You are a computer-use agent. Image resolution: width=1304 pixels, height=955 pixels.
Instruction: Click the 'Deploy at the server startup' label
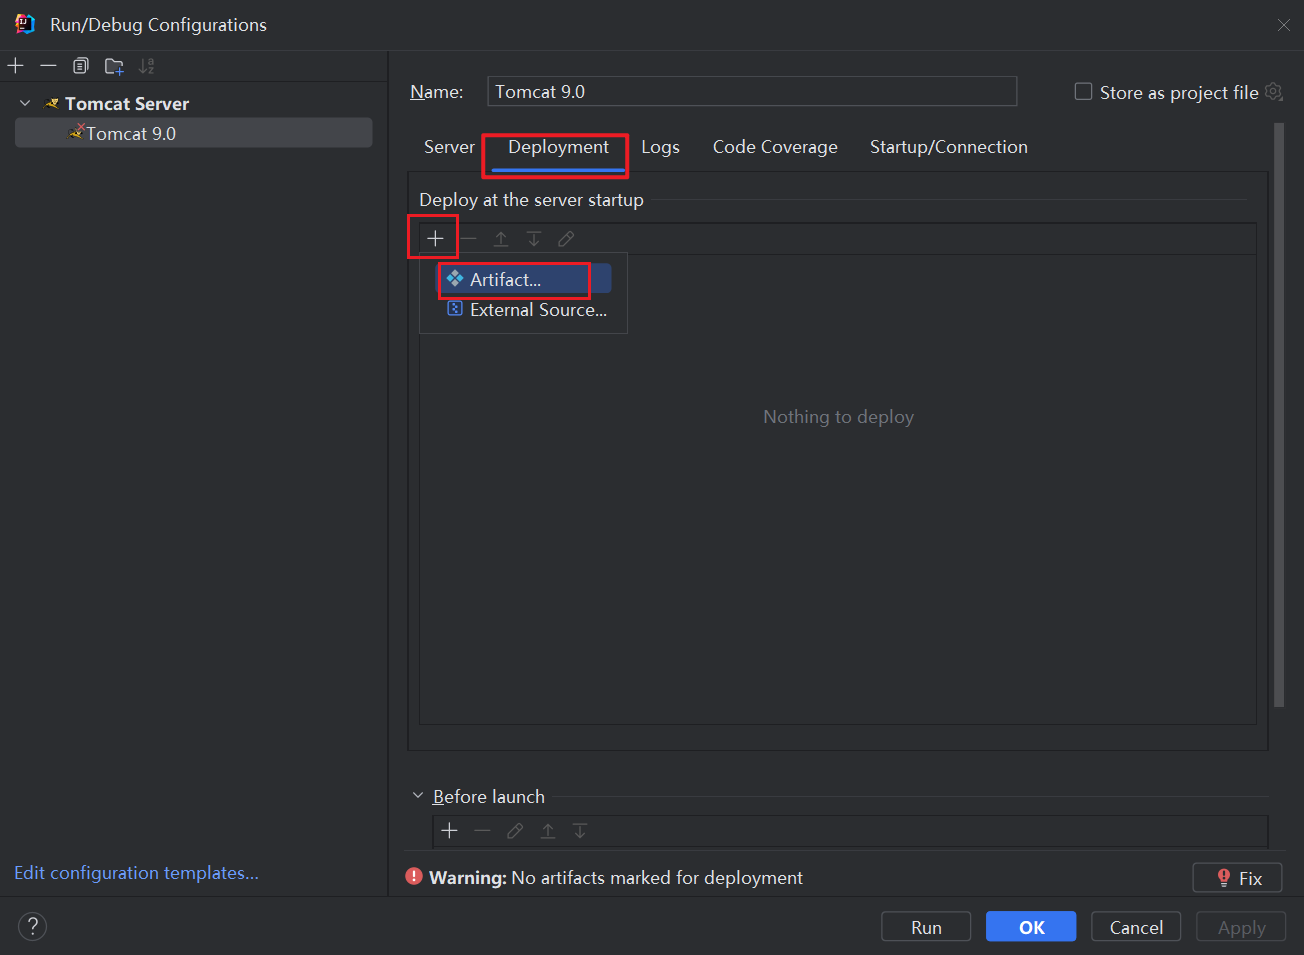531,200
